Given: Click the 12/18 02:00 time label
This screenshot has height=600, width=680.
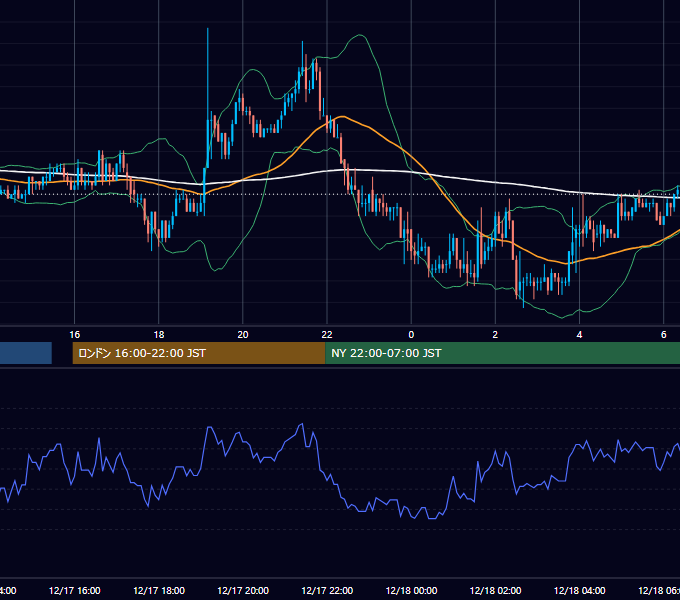Looking at the screenshot, I should [495, 590].
